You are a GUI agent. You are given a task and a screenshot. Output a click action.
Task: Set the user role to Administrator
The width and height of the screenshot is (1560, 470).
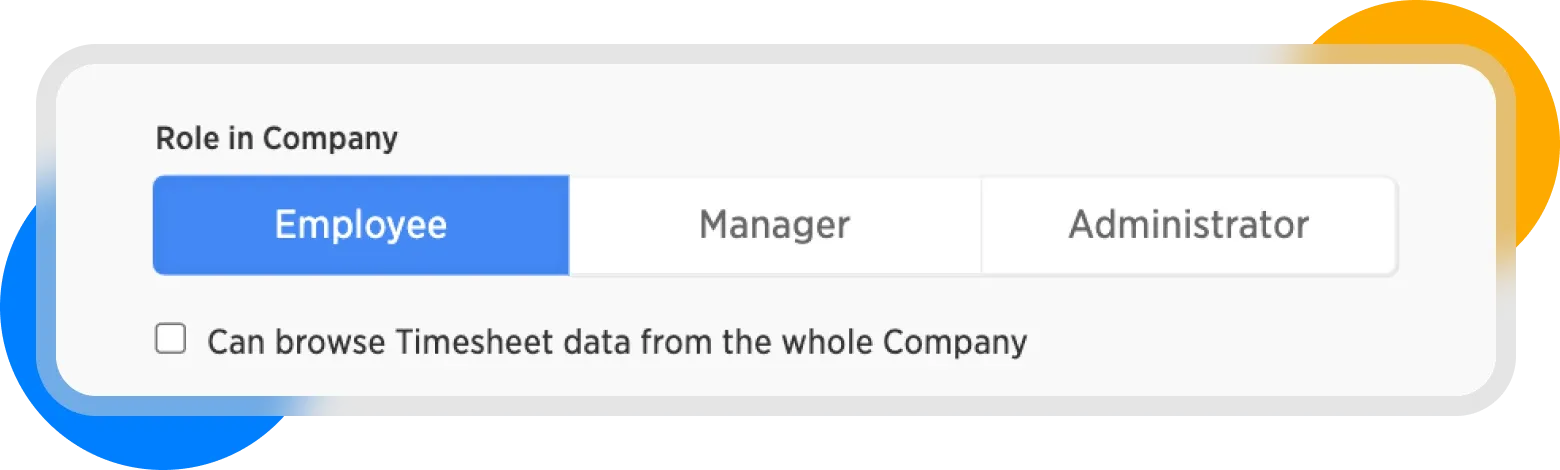coord(1188,225)
